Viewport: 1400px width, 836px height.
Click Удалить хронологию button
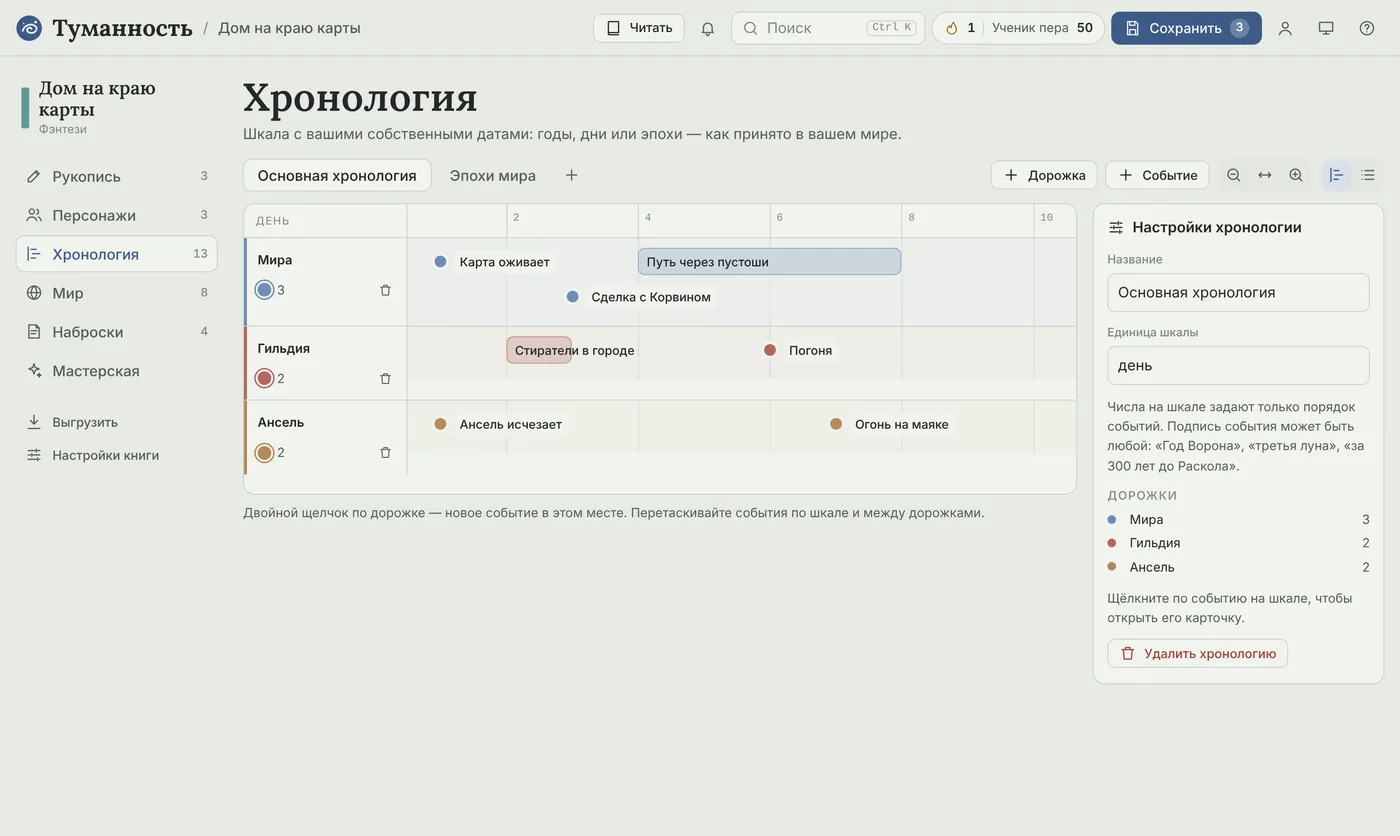tap(1198, 653)
